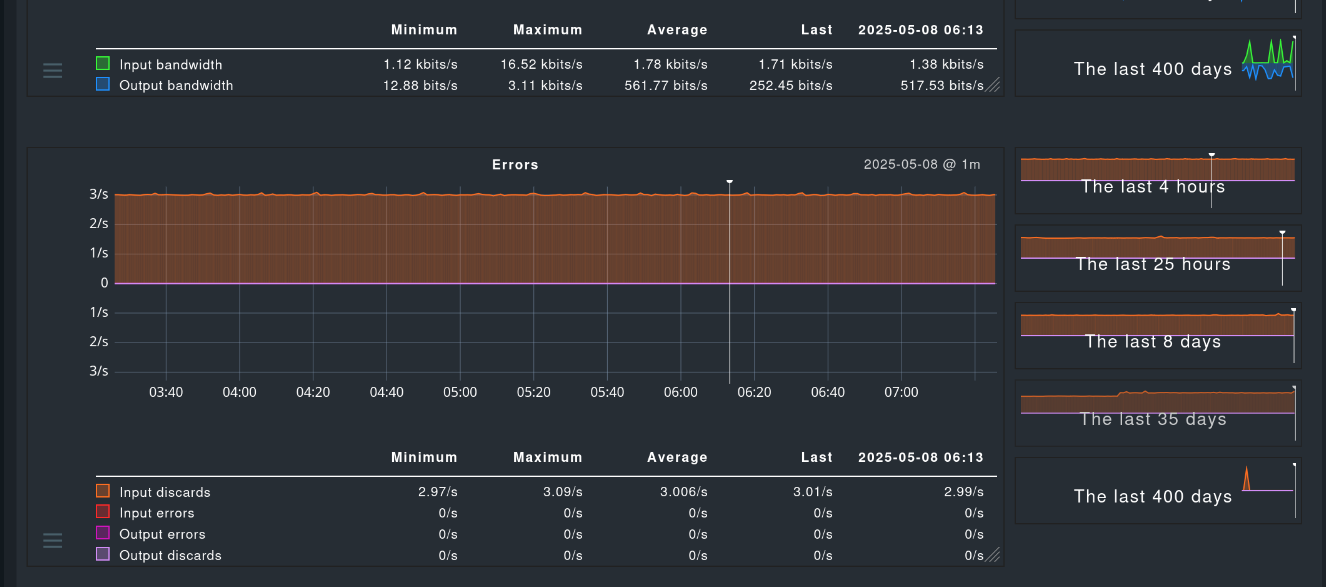The width and height of the screenshot is (1326, 587).
Task: Click the Errors graph title
Action: (515, 164)
